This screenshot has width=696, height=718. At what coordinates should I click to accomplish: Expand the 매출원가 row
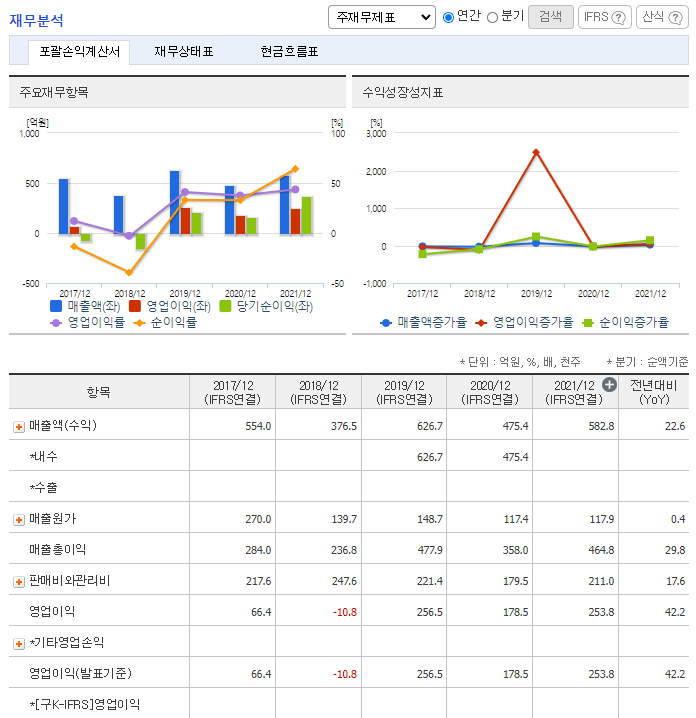point(18,519)
